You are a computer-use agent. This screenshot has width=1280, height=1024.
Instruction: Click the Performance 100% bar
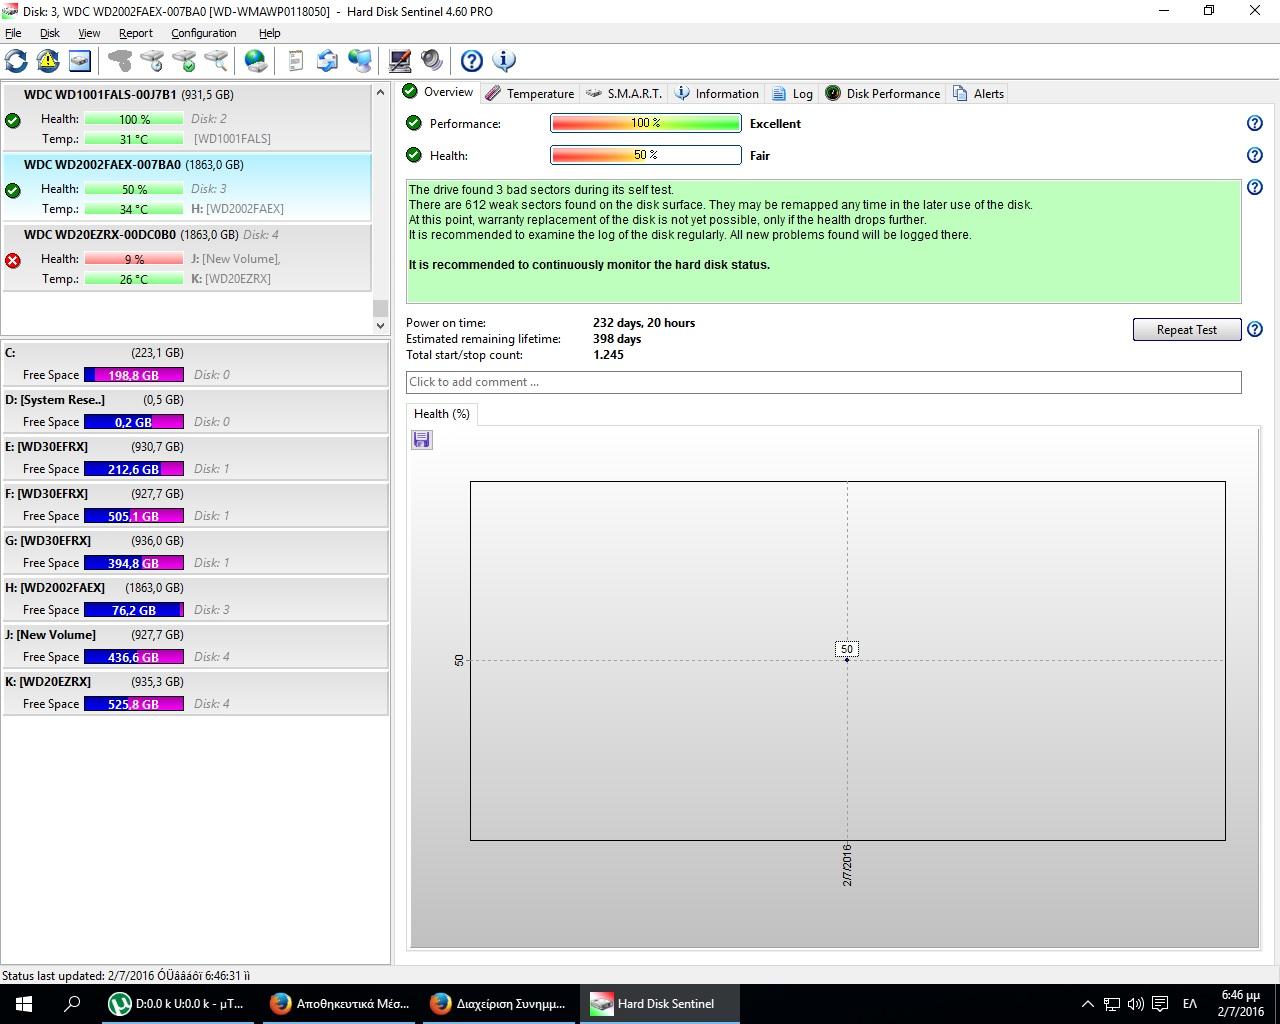646,123
